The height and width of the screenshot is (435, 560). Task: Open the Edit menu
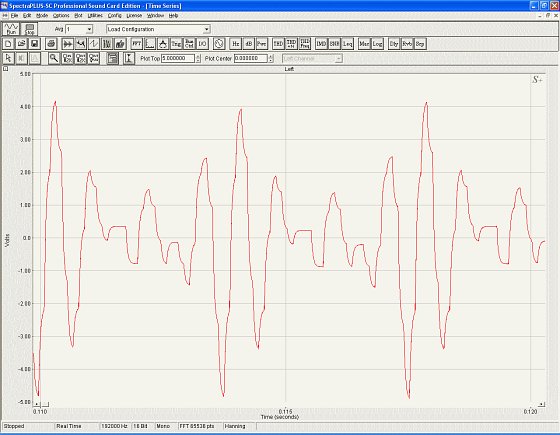tap(27, 16)
